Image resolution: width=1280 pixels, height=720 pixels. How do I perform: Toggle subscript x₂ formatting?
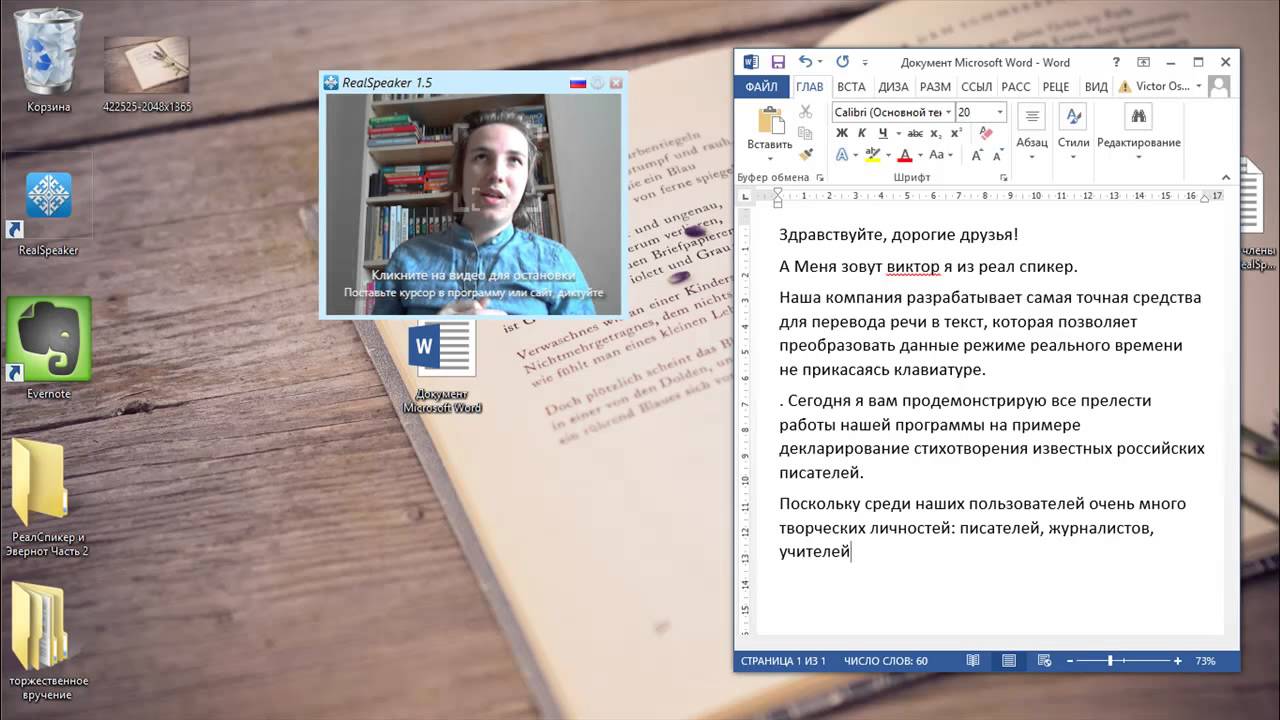(936, 133)
